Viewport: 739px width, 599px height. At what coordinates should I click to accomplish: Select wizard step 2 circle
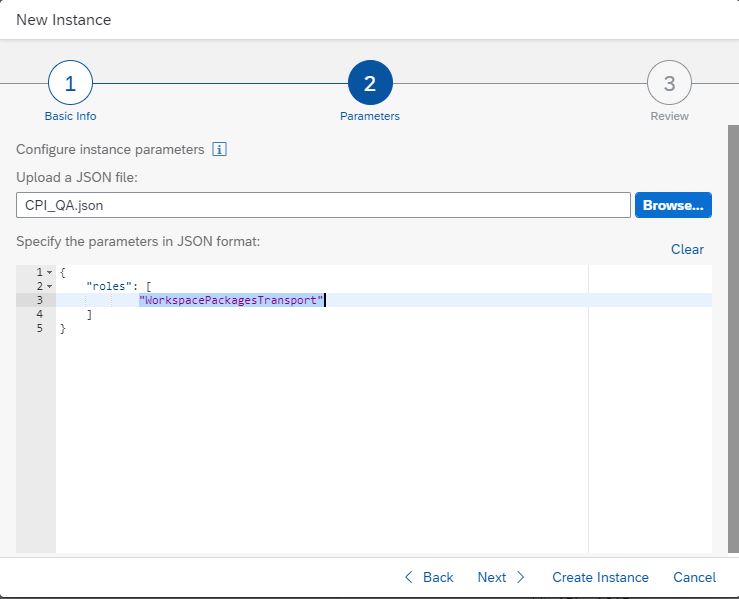click(x=370, y=83)
